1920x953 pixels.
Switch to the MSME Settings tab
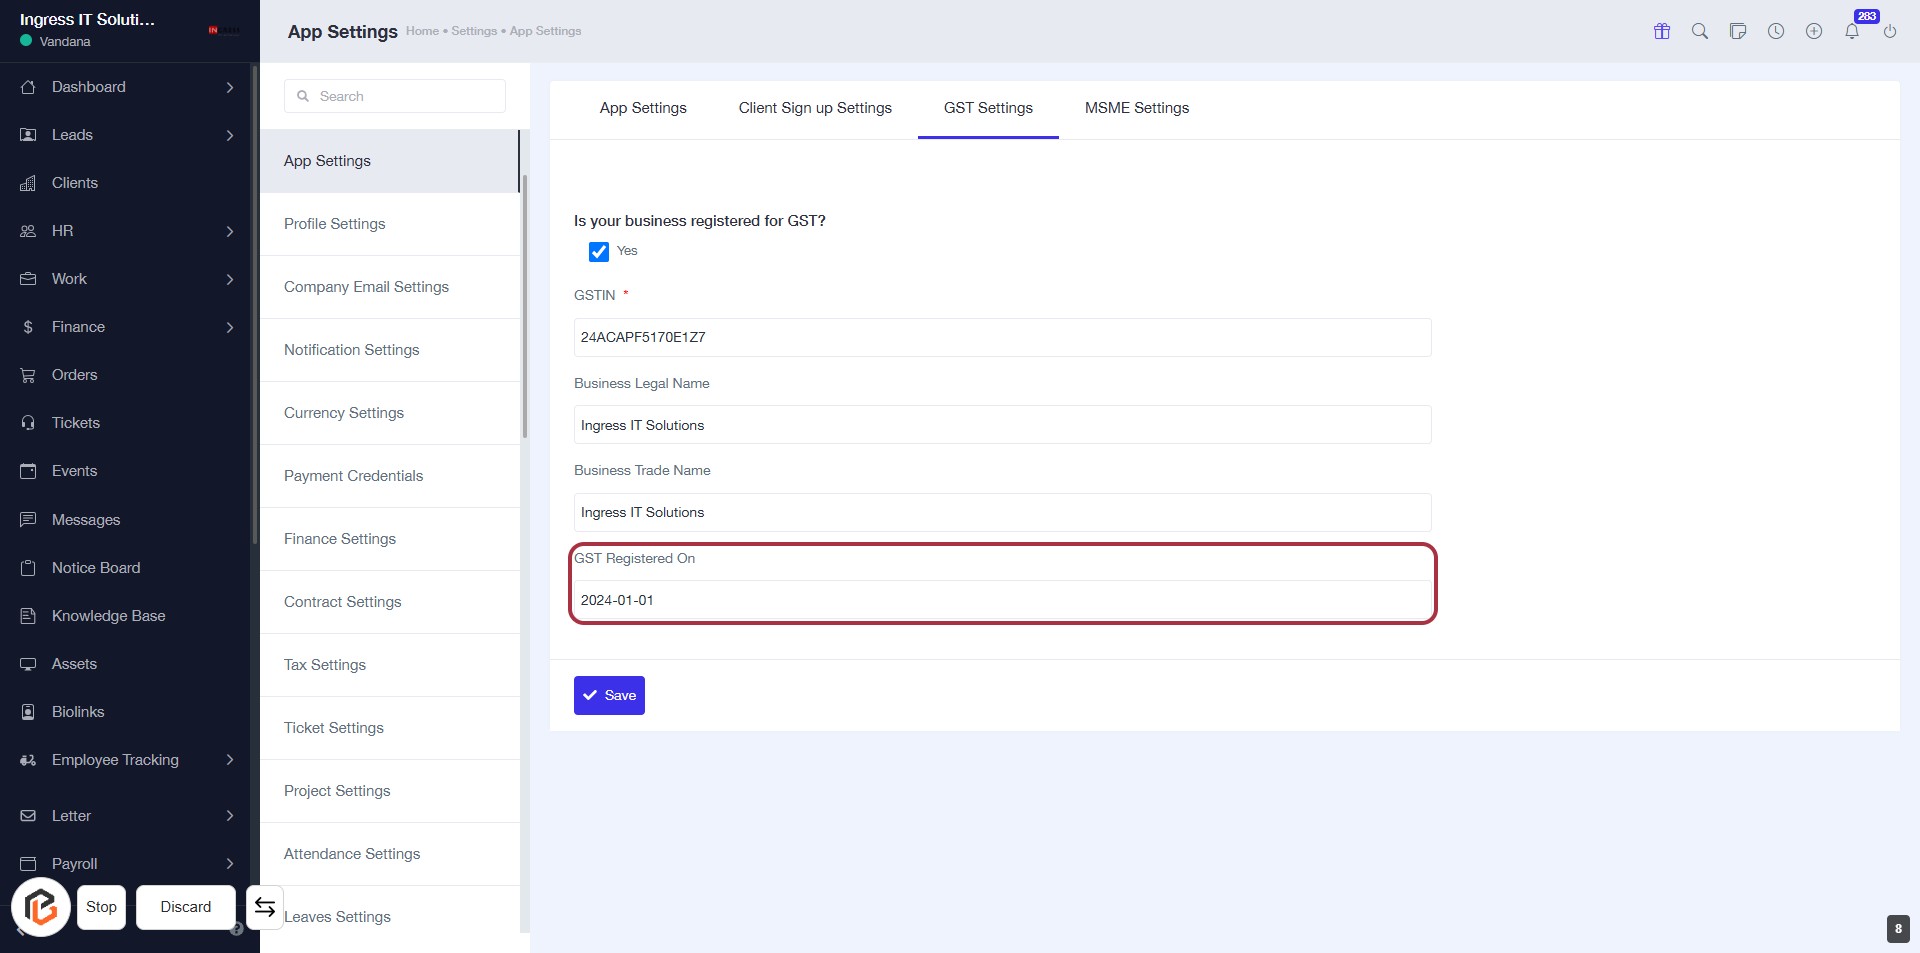(1137, 108)
